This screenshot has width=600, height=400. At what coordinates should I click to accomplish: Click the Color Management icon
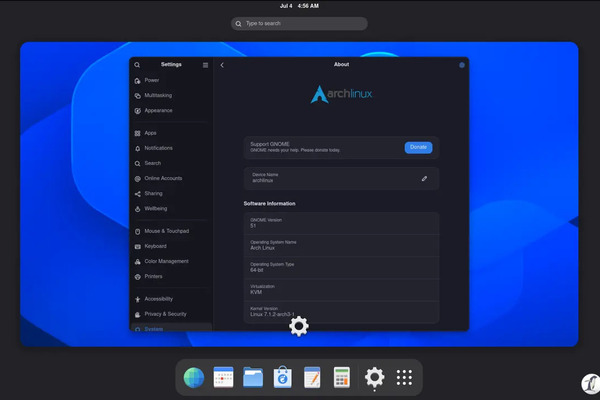pos(138,262)
